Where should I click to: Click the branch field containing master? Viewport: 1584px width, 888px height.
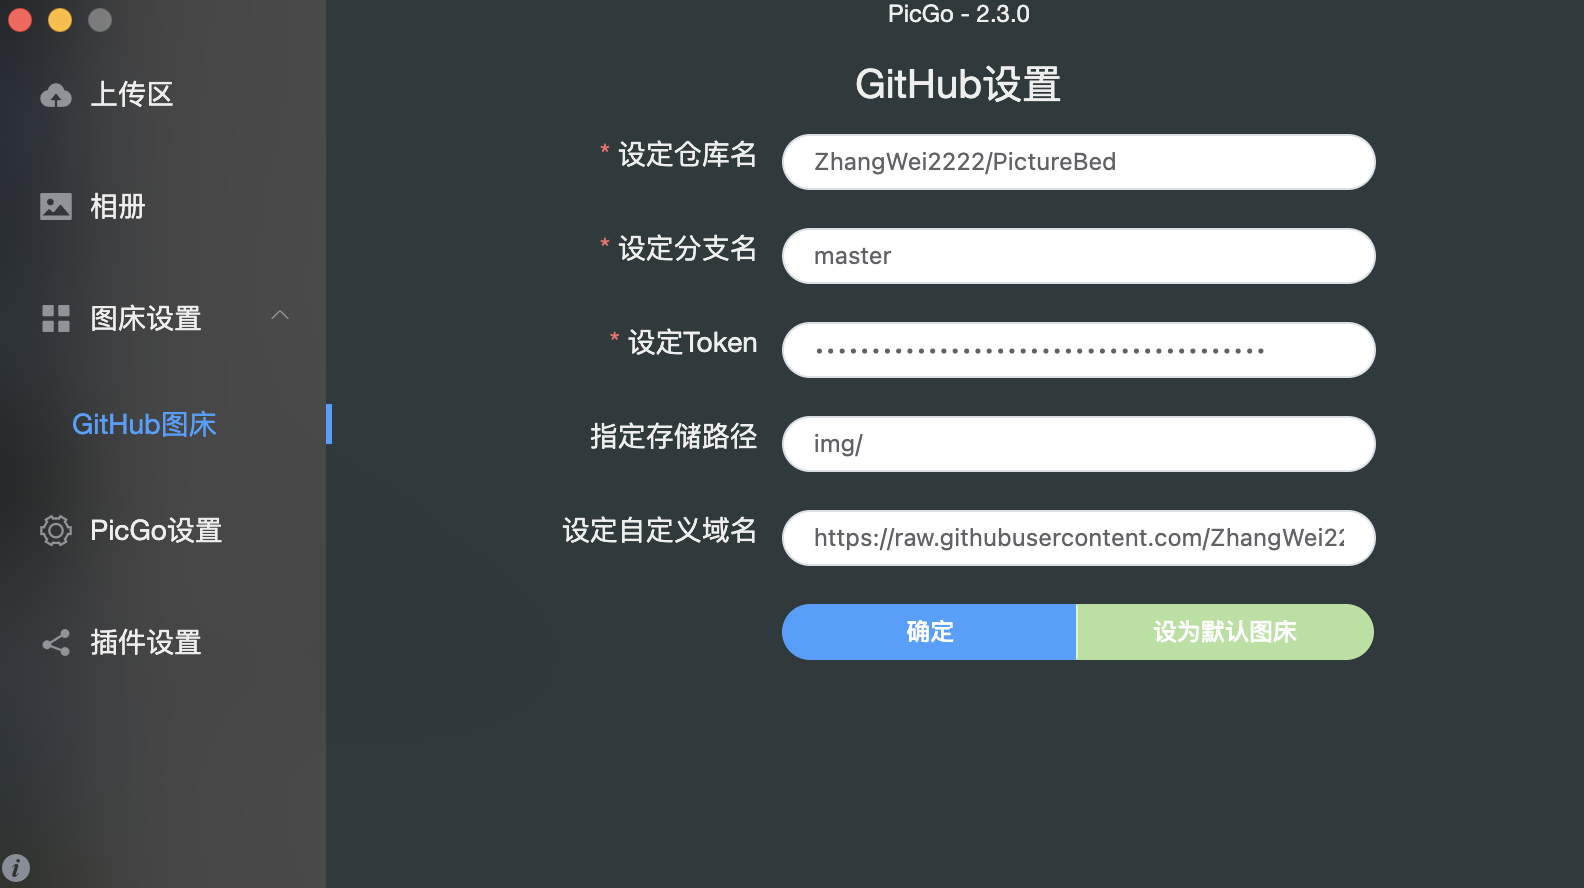click(1079, 256)
